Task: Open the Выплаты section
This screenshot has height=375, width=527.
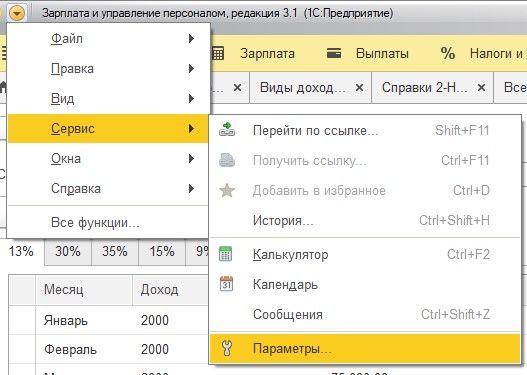Action: pos(382,54)
